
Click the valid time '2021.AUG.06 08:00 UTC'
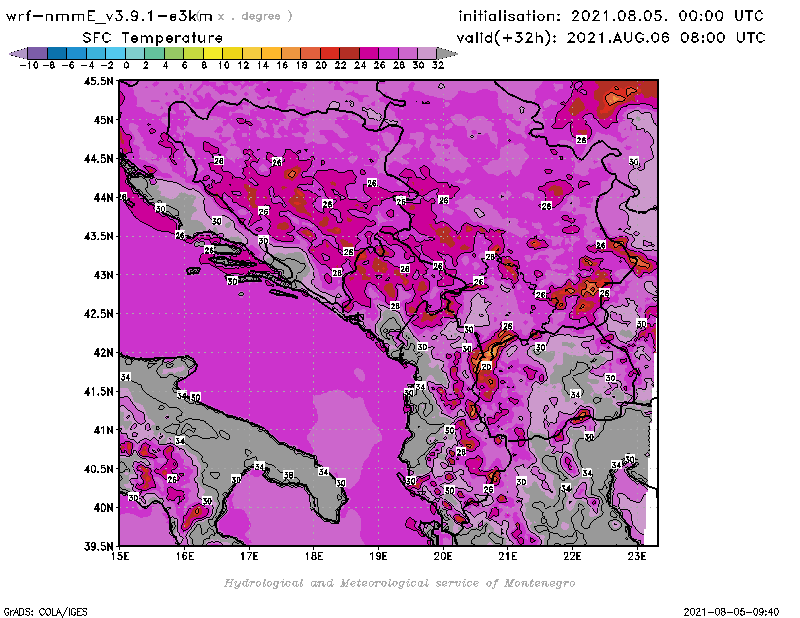point(666,38)
